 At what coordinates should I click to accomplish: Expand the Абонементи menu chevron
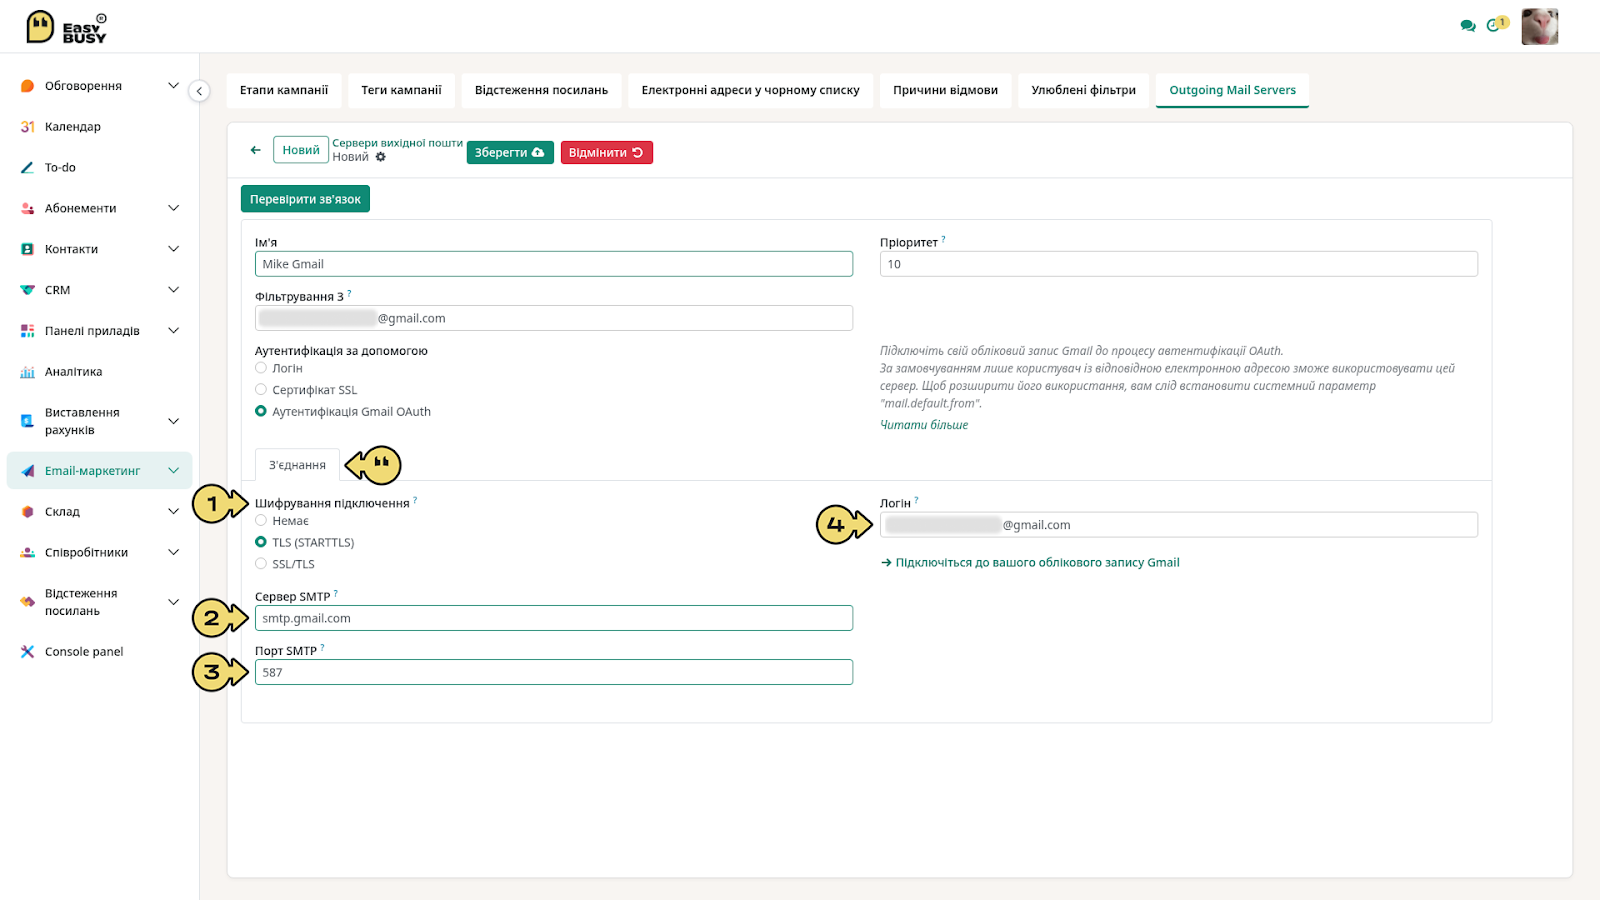pyautogui.click(x=173, y=208)
